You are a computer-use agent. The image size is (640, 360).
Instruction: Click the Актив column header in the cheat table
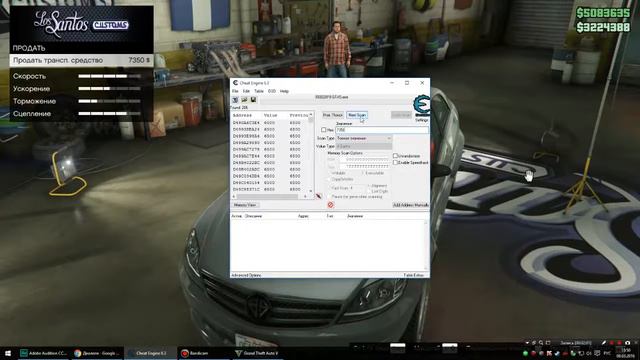coord(237,216)
